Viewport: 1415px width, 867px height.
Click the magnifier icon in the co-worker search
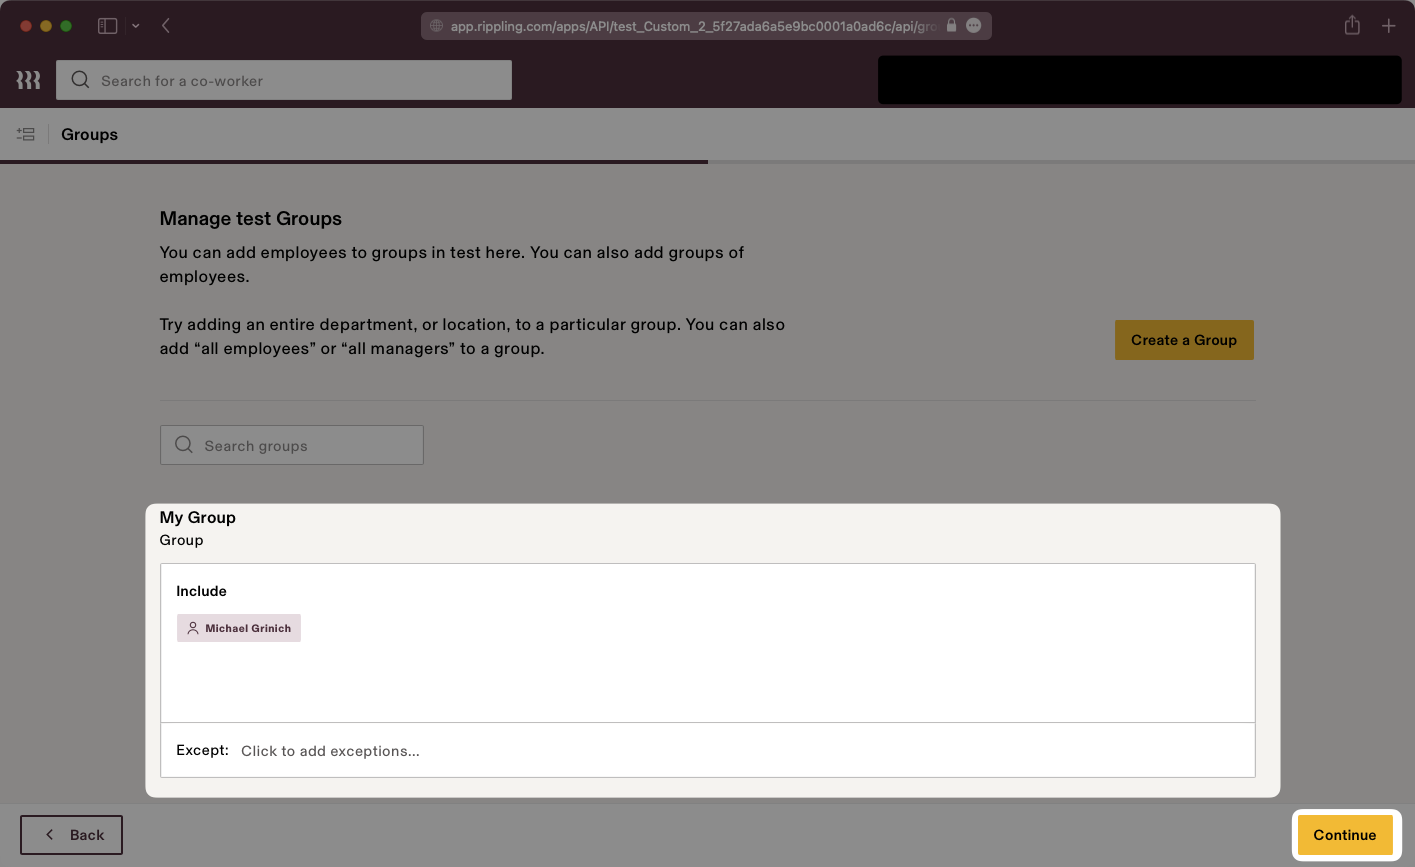click(80, 80)
